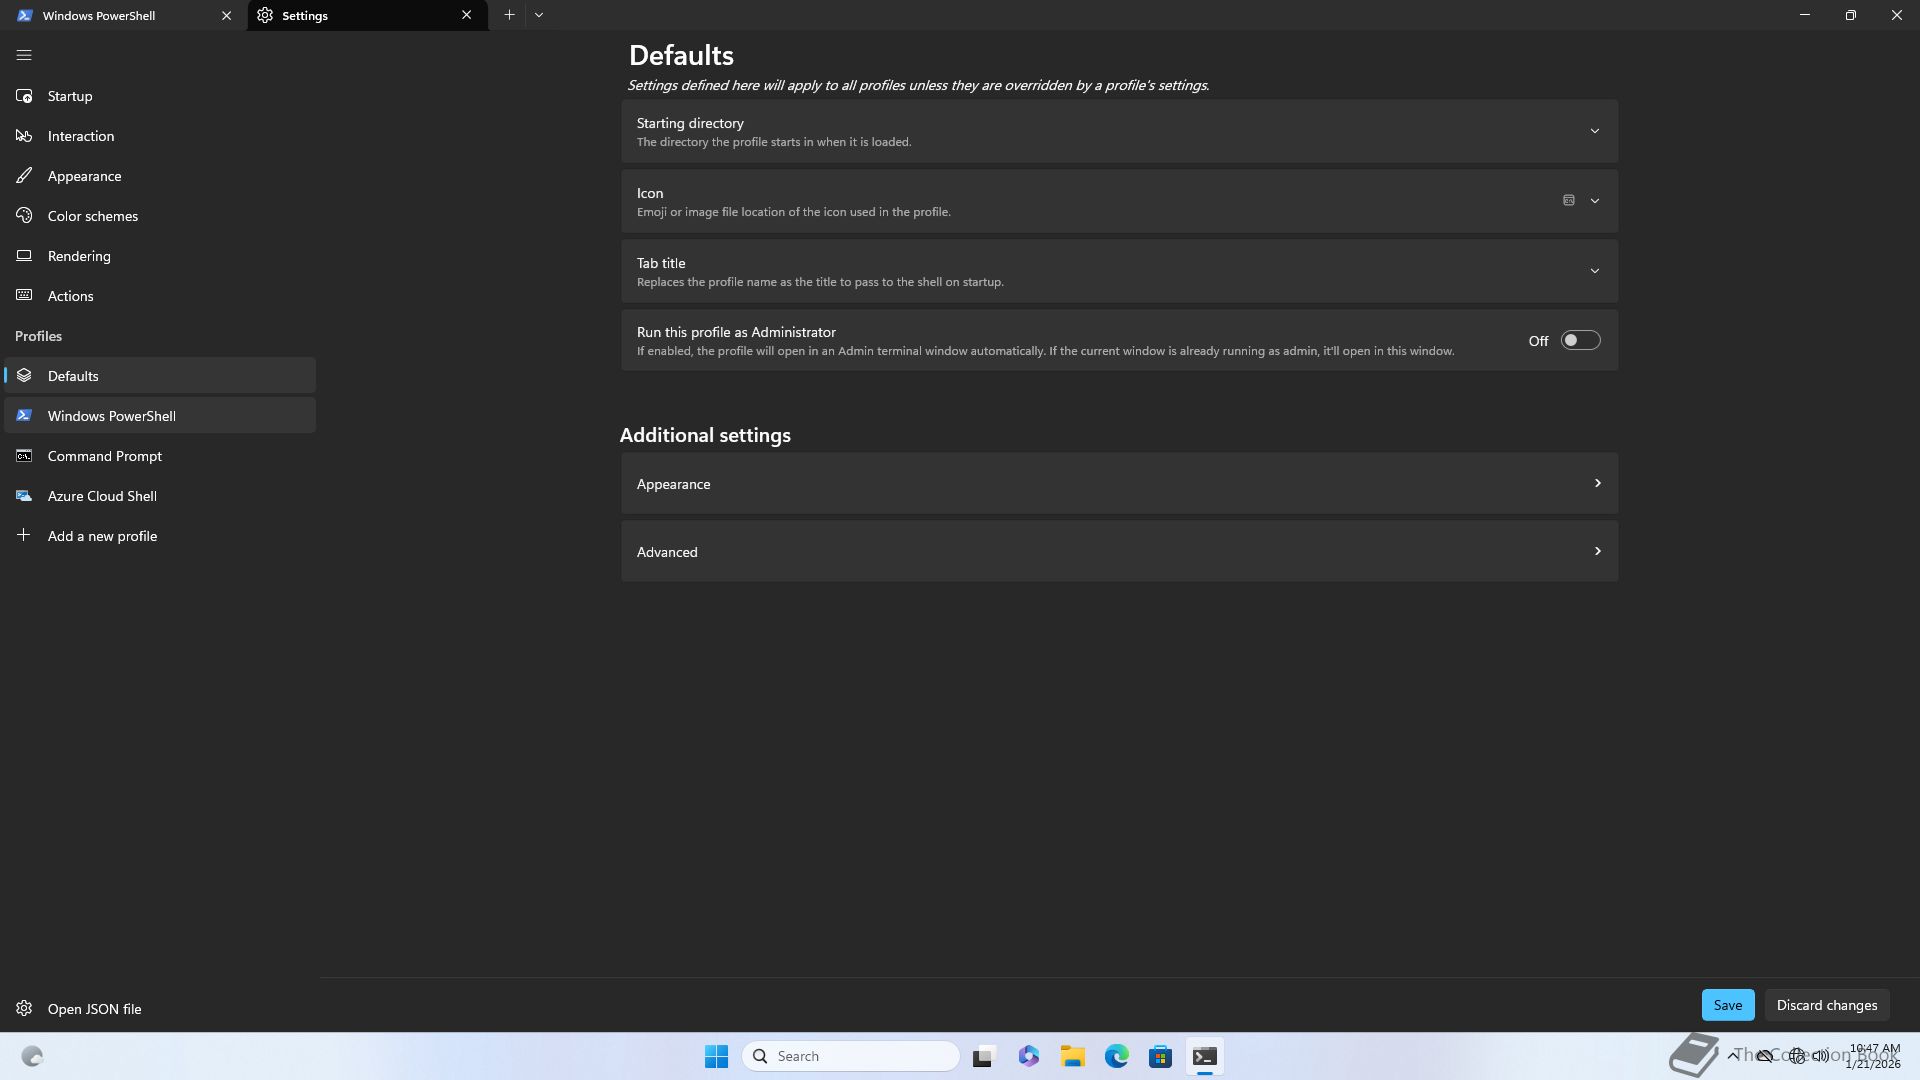Click Add a new profile
Screen dimensions: 1920x1080
pyautogui.click(x=101, y=536)
